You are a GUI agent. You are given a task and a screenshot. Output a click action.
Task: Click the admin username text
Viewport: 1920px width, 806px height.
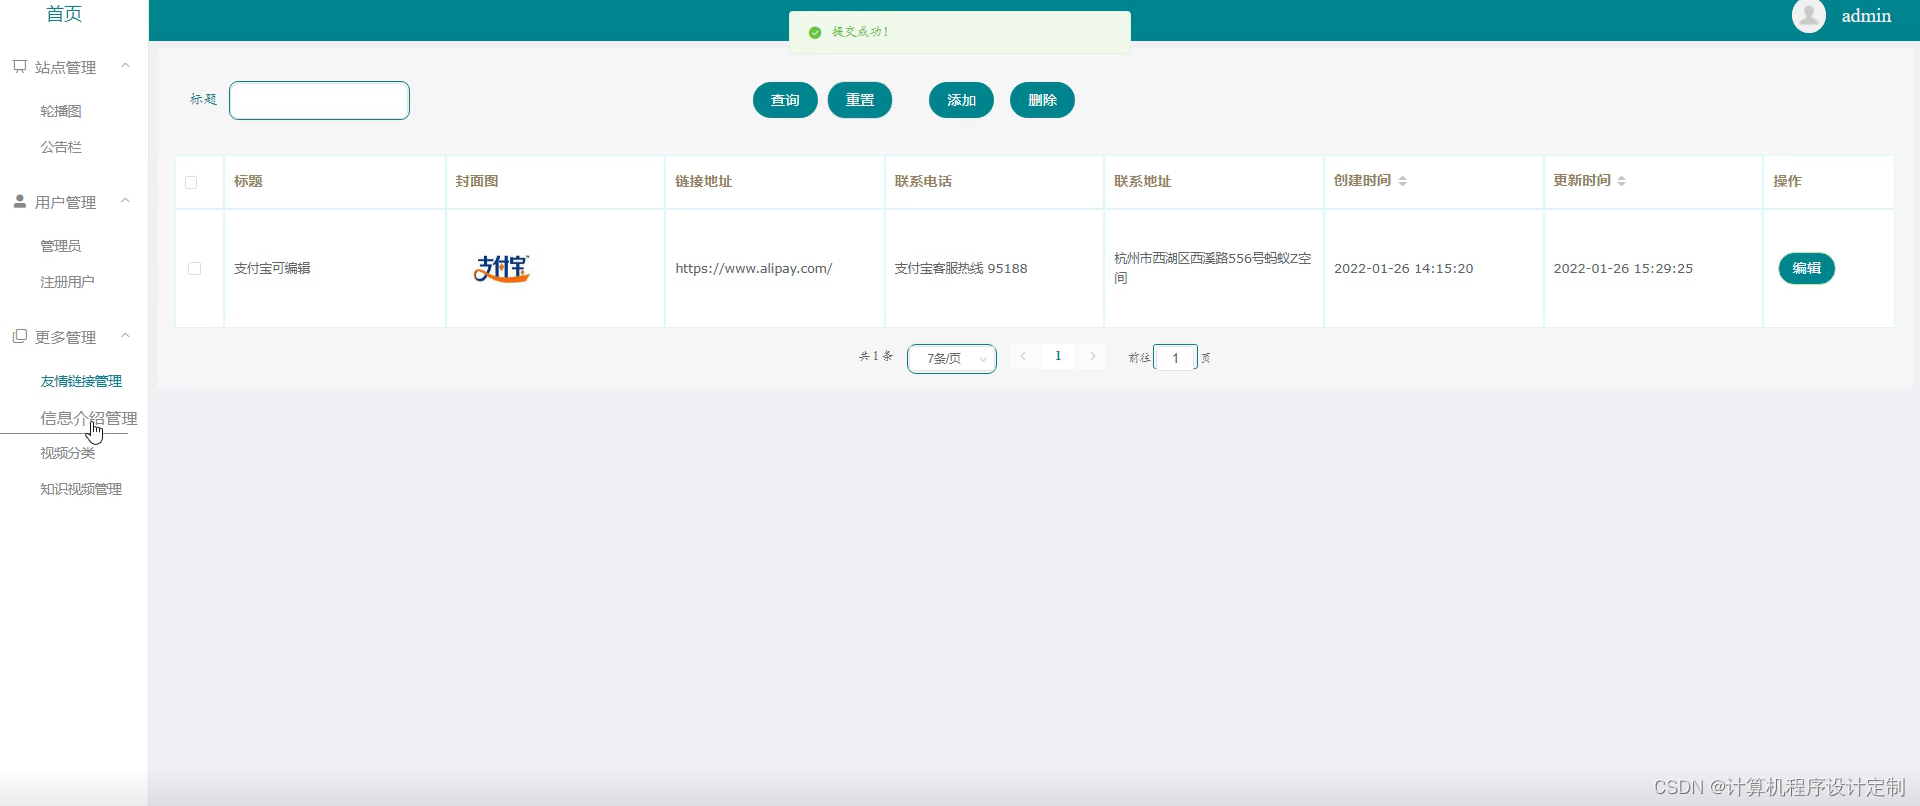(1866, 16)
